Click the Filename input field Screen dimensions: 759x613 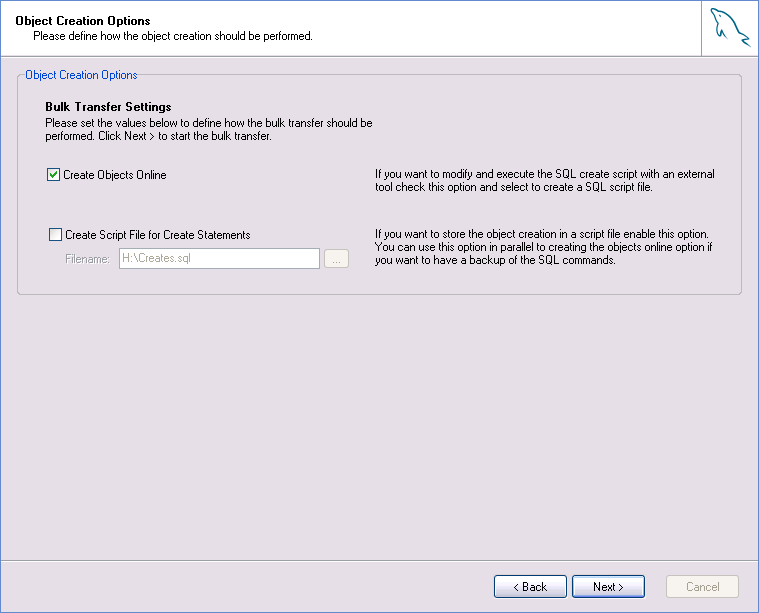[219, 259]
